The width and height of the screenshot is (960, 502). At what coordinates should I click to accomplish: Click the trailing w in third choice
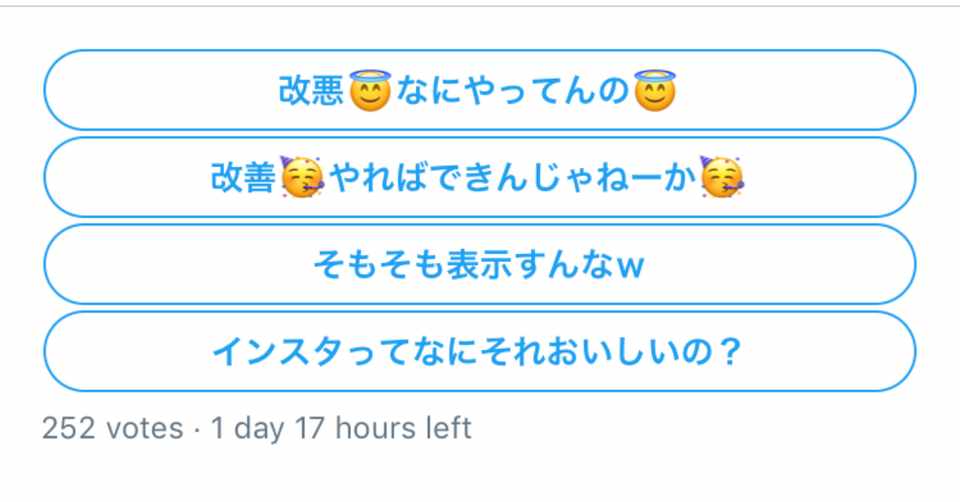[630, 267]
